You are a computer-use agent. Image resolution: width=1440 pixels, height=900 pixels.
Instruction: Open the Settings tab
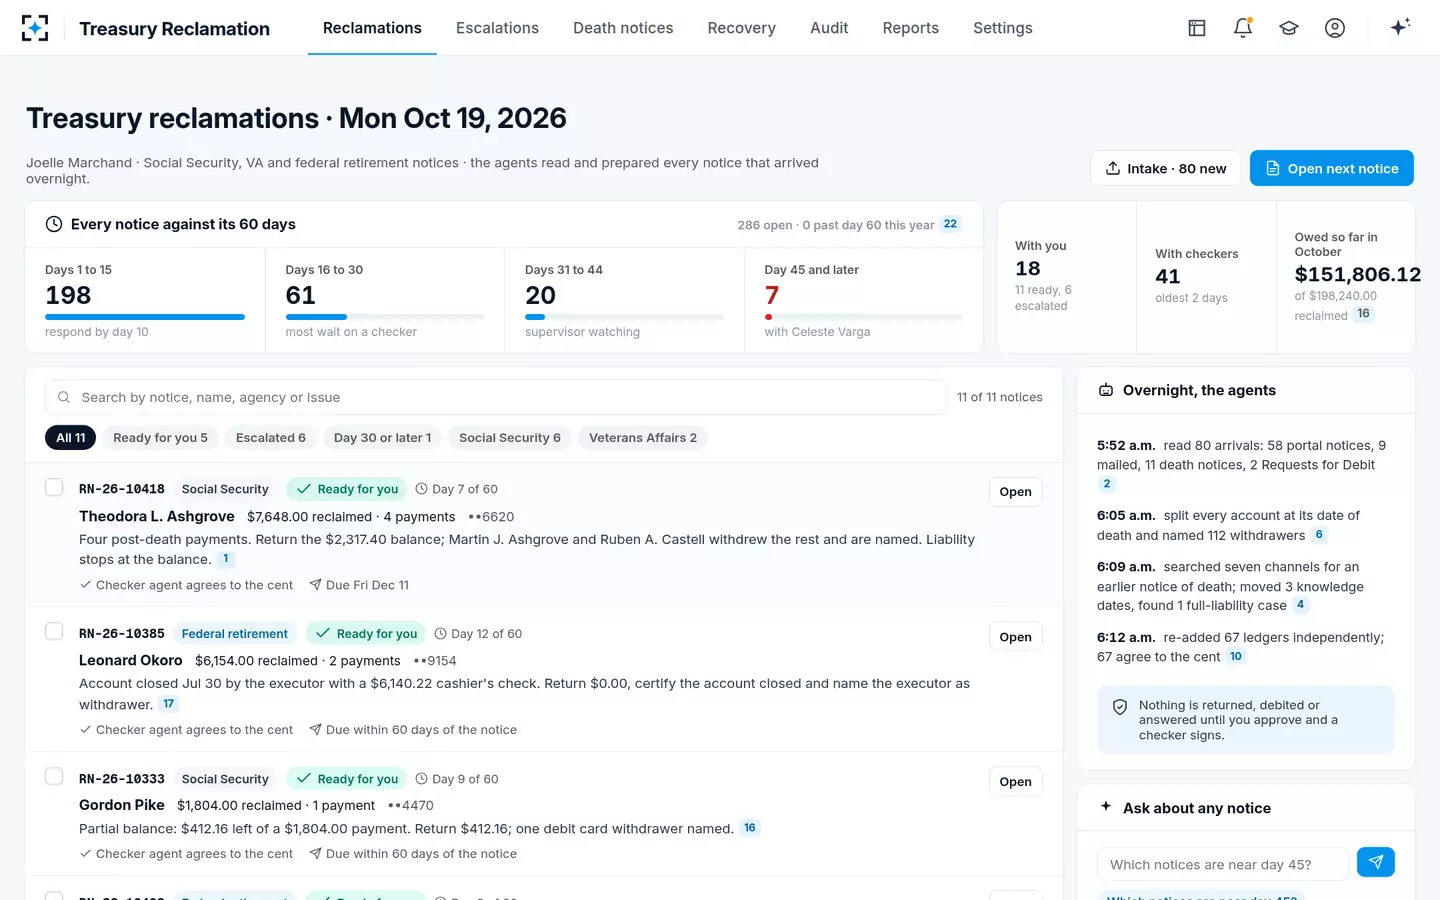tap(1003, 28)
